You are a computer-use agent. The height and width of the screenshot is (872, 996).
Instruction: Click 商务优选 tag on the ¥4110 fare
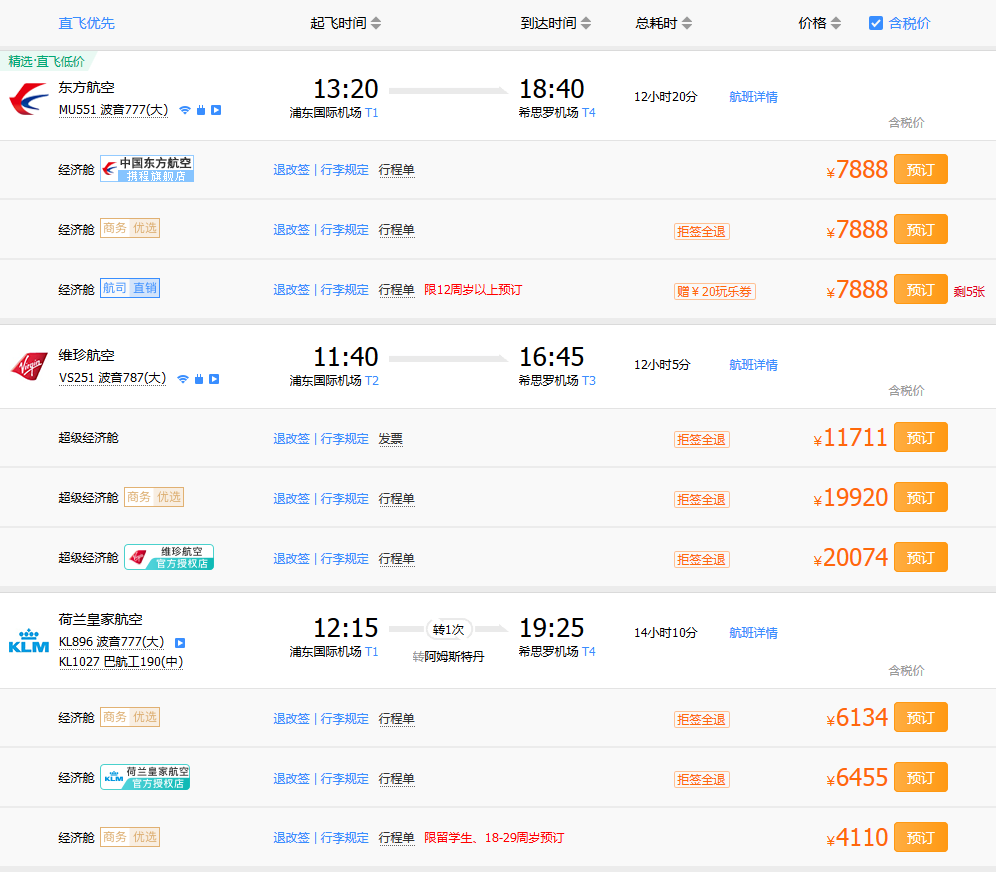pyautogui.click(x=130, y=837)
